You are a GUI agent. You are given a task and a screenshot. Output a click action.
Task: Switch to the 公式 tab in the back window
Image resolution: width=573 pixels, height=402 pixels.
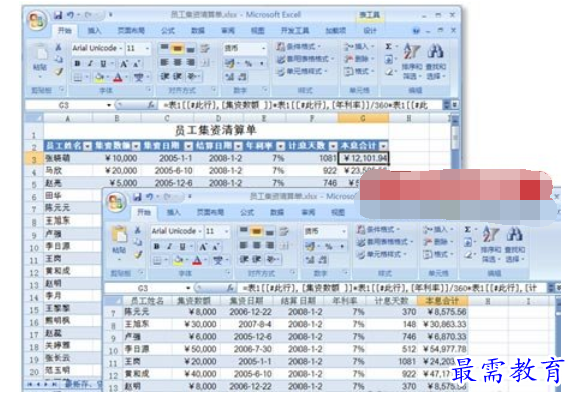pyautogui.click(x=168, y=31)
